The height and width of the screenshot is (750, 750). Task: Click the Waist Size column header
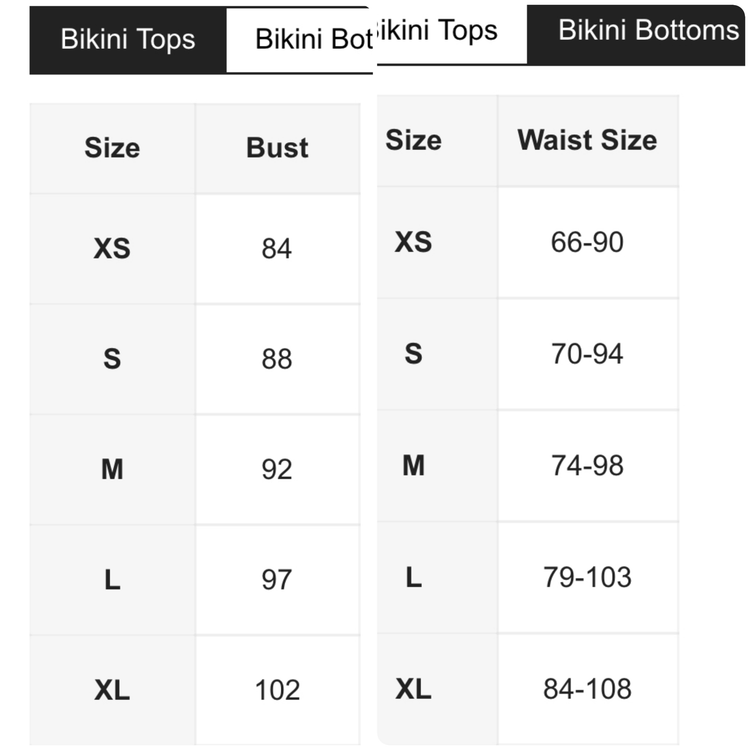[587, 140]
